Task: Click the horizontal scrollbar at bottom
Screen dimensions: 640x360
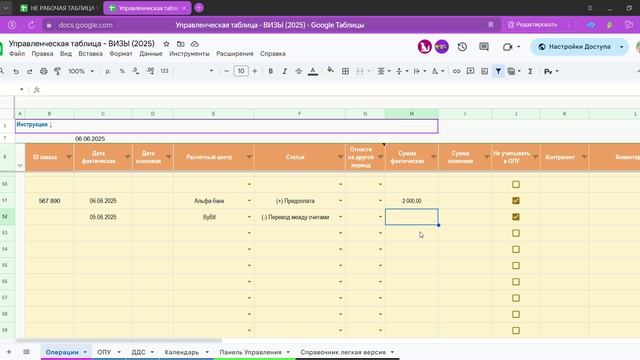Action: click(119, 340)
